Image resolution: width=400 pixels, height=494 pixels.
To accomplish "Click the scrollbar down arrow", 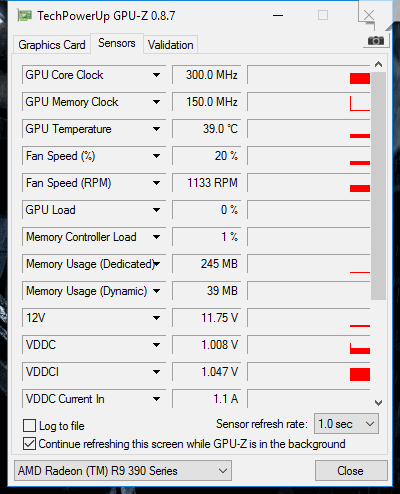I will [378, 403].
